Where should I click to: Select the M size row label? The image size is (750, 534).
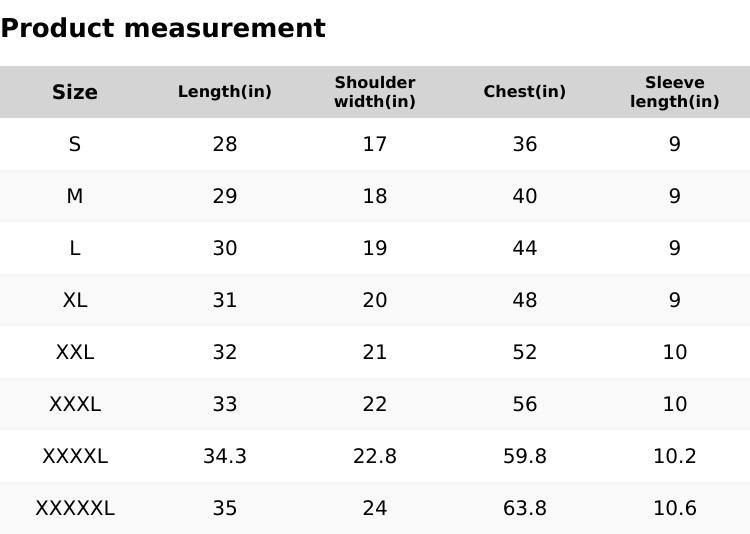click(x=75, y=196)
